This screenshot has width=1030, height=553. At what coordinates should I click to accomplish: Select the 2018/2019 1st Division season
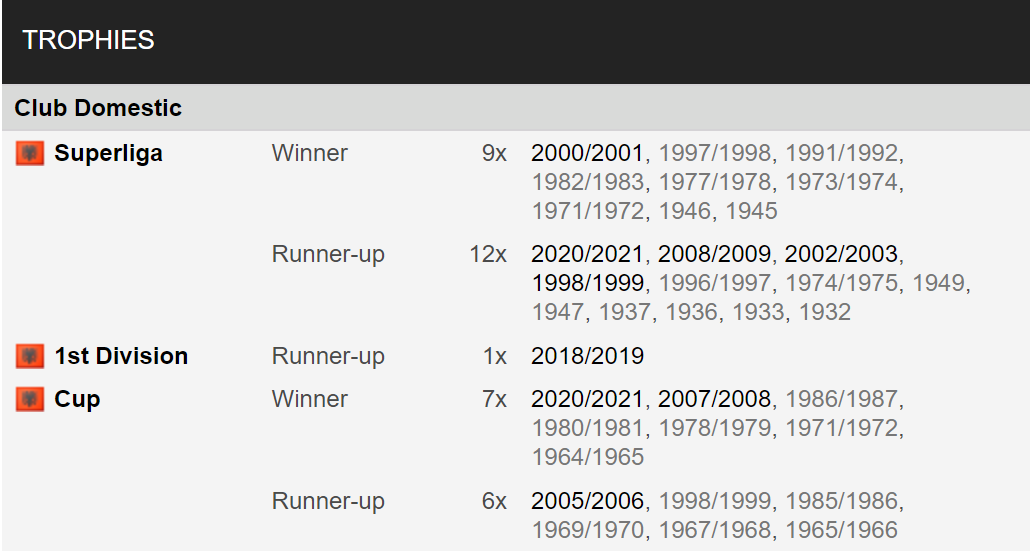587,356
